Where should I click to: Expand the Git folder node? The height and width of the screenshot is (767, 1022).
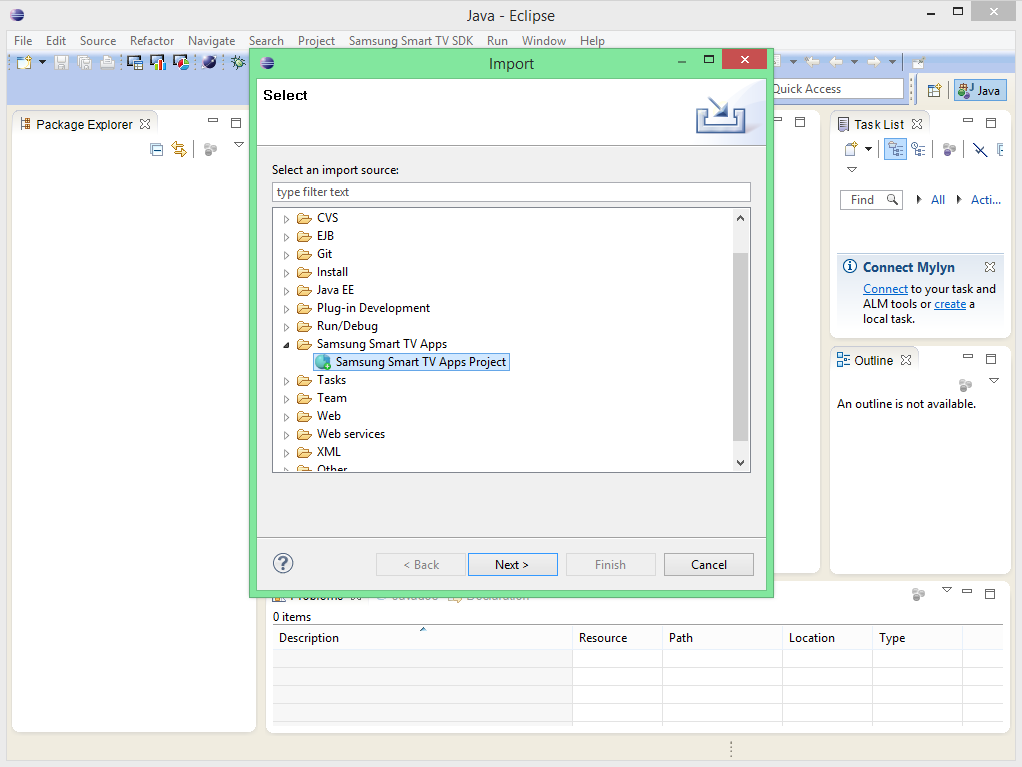point(286,255)
